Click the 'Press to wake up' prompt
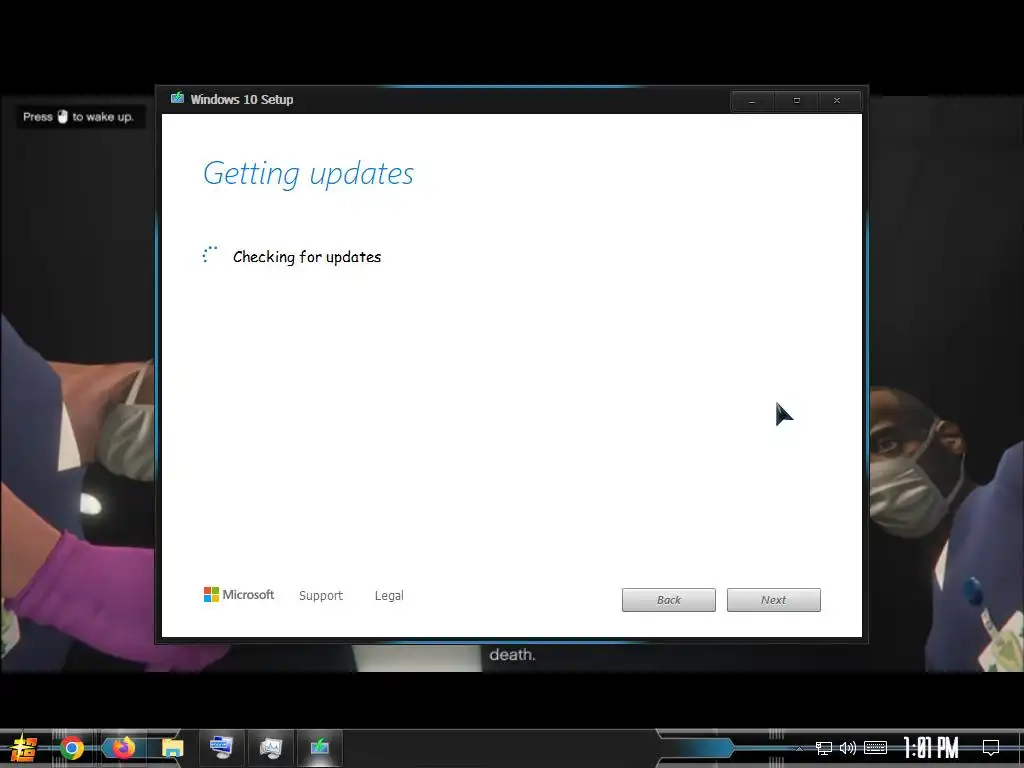The image size is (1024, 768). tap(78, 117)
